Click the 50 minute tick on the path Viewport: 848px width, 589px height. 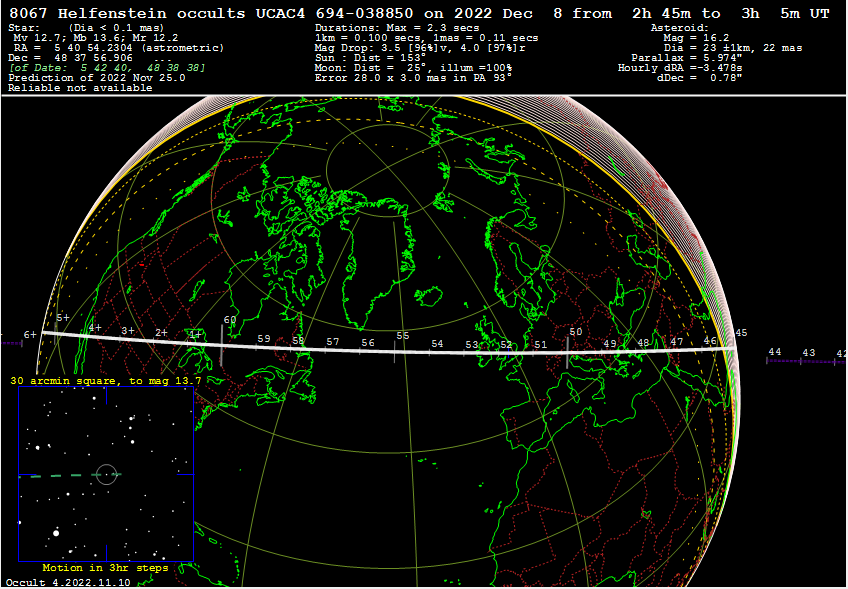[575, 332]
